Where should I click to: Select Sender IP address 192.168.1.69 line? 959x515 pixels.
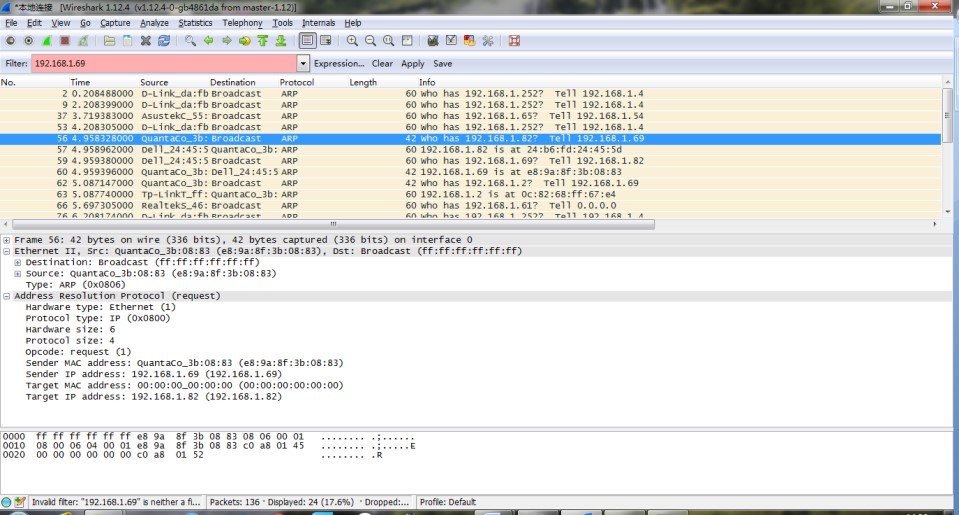pos(154,374)
